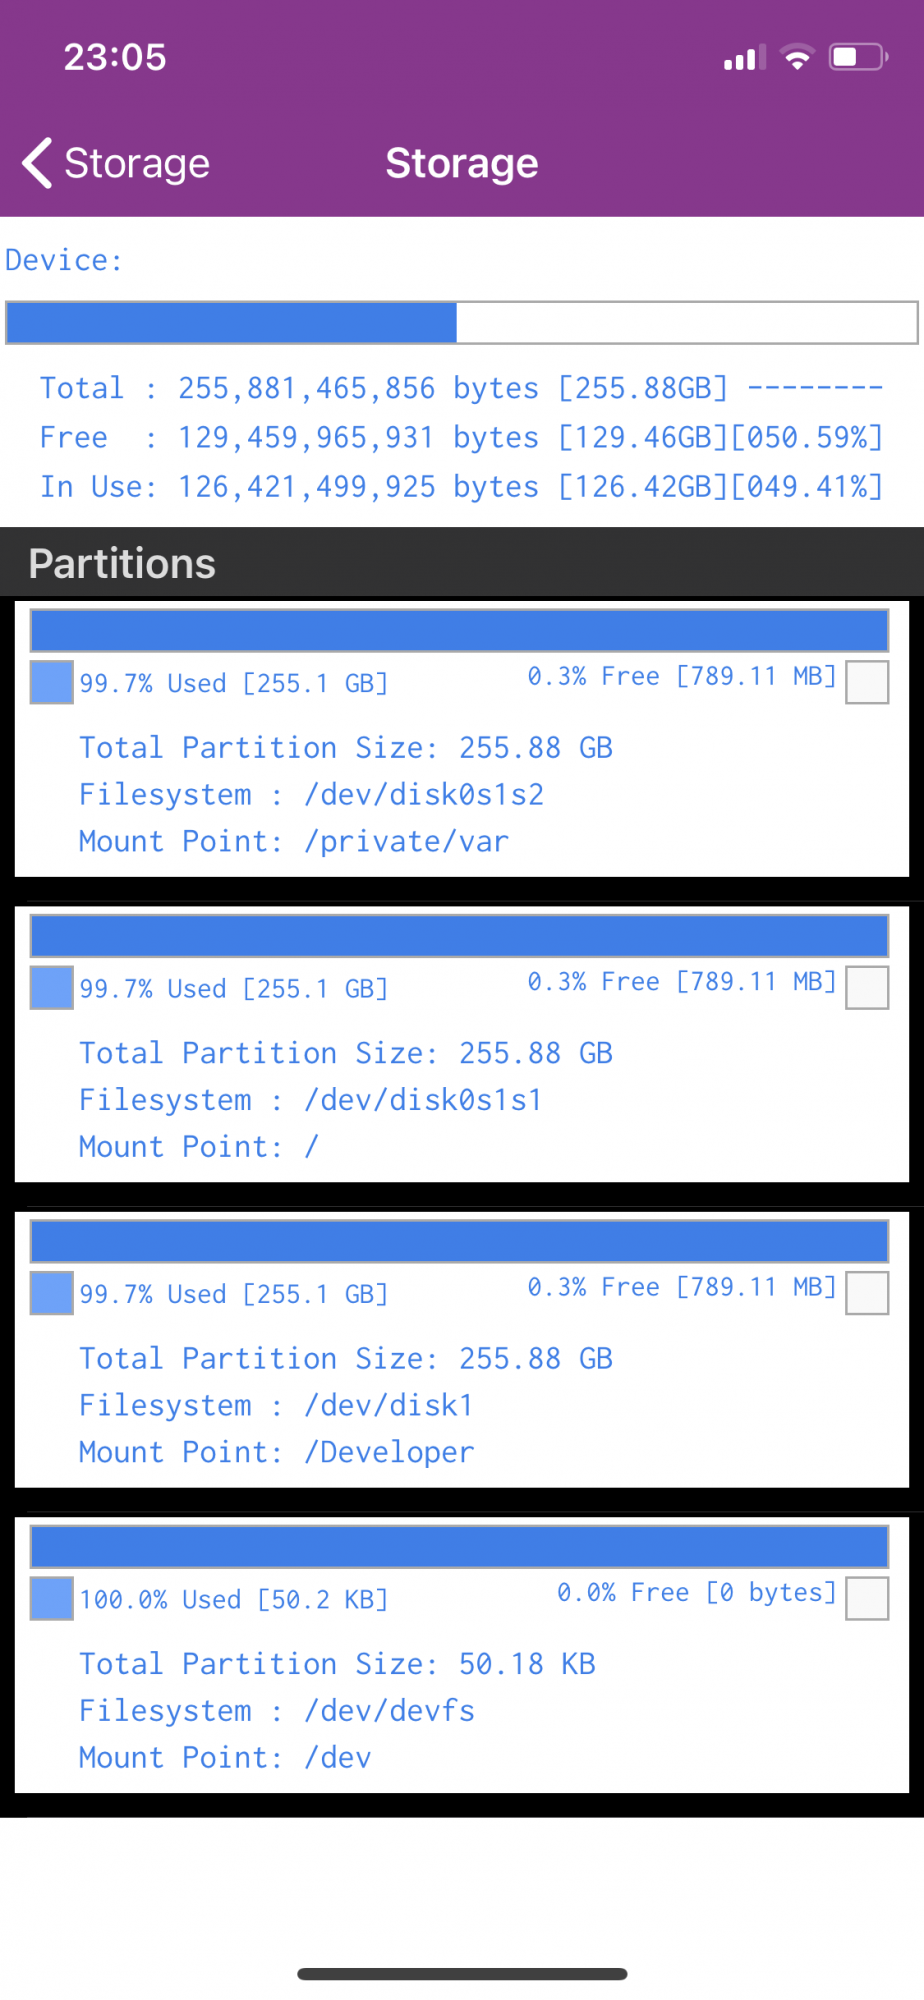The image size is (924, 2000).
Task: Go back via the Storage back label
Action: [137, 163]
